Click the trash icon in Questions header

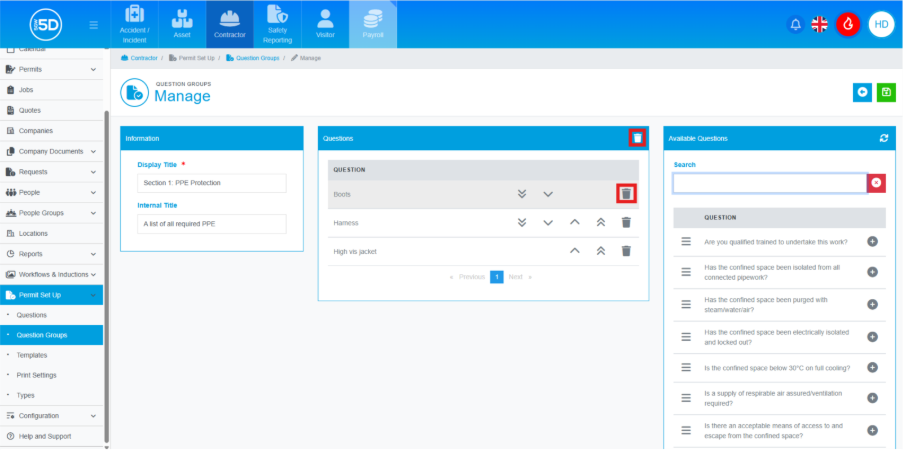click(637, 138)
